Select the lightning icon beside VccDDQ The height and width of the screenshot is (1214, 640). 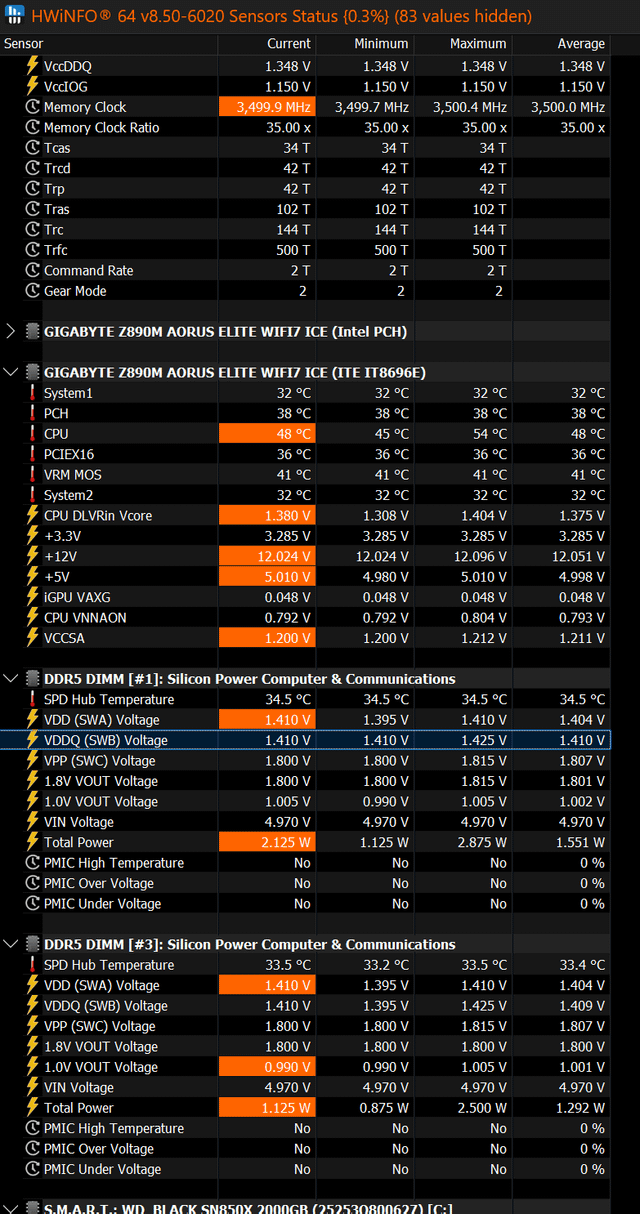32,66
